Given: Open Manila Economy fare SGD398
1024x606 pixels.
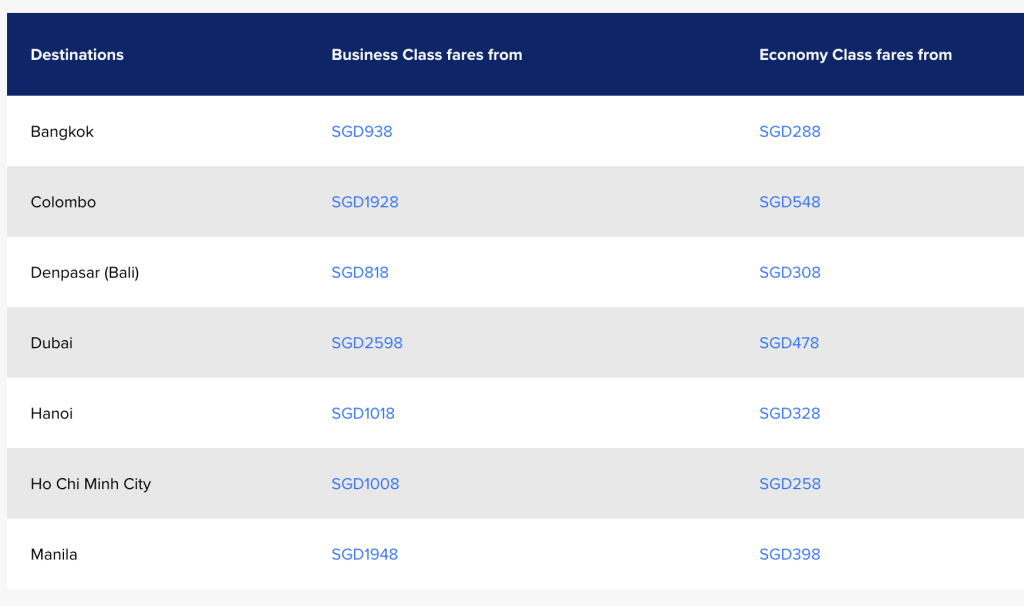Looking at the screenshot, I should [x=789, y=555].
